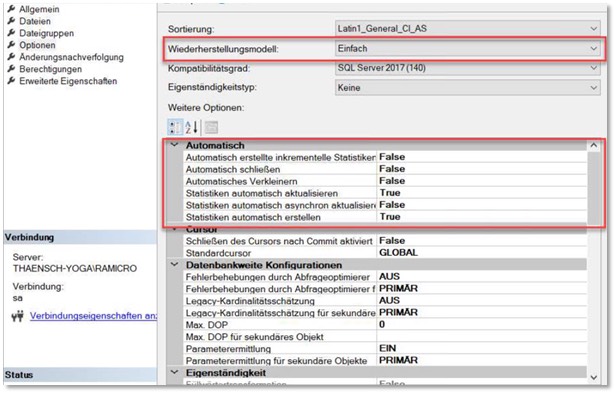Collapse the Automatisch category
Image resolution: width=616 pixels, height=394 pixels.
pos(174,145)
